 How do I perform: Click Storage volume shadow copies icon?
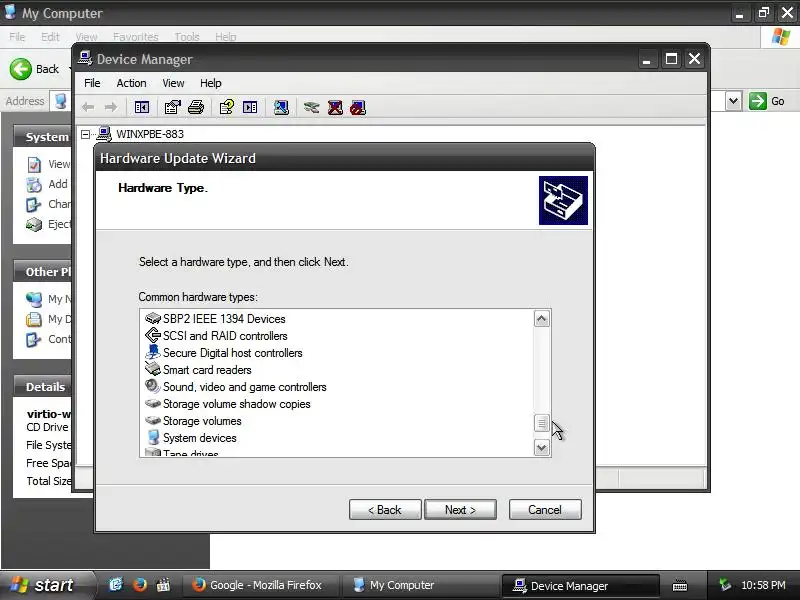tap(153, 404)
